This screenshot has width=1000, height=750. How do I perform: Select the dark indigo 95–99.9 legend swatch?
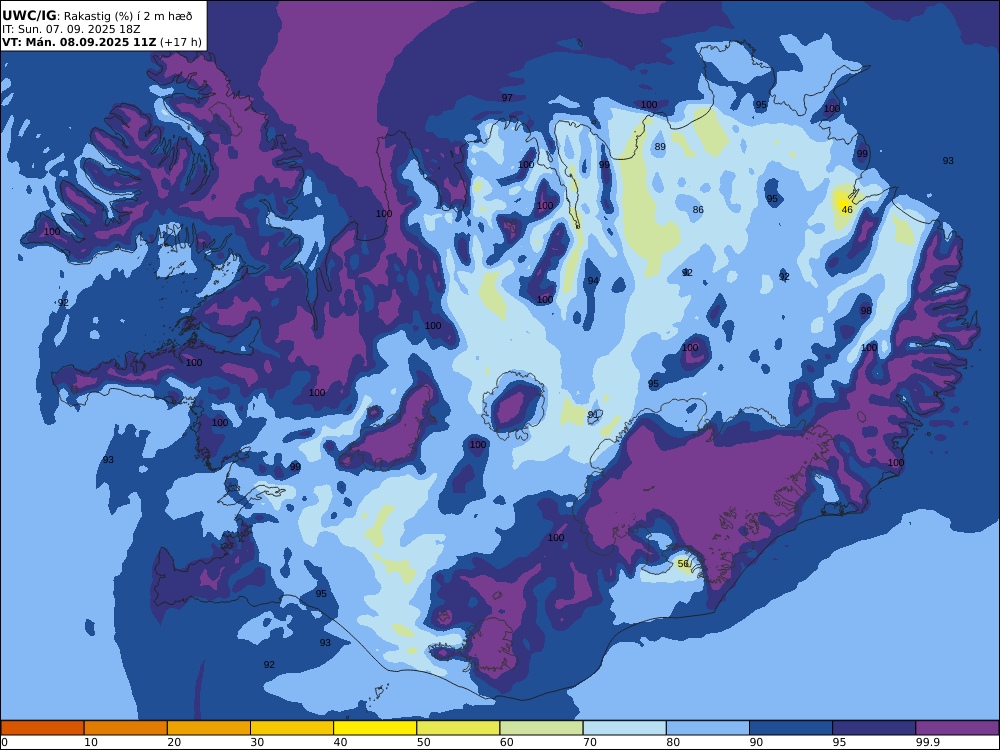[874, 728]
